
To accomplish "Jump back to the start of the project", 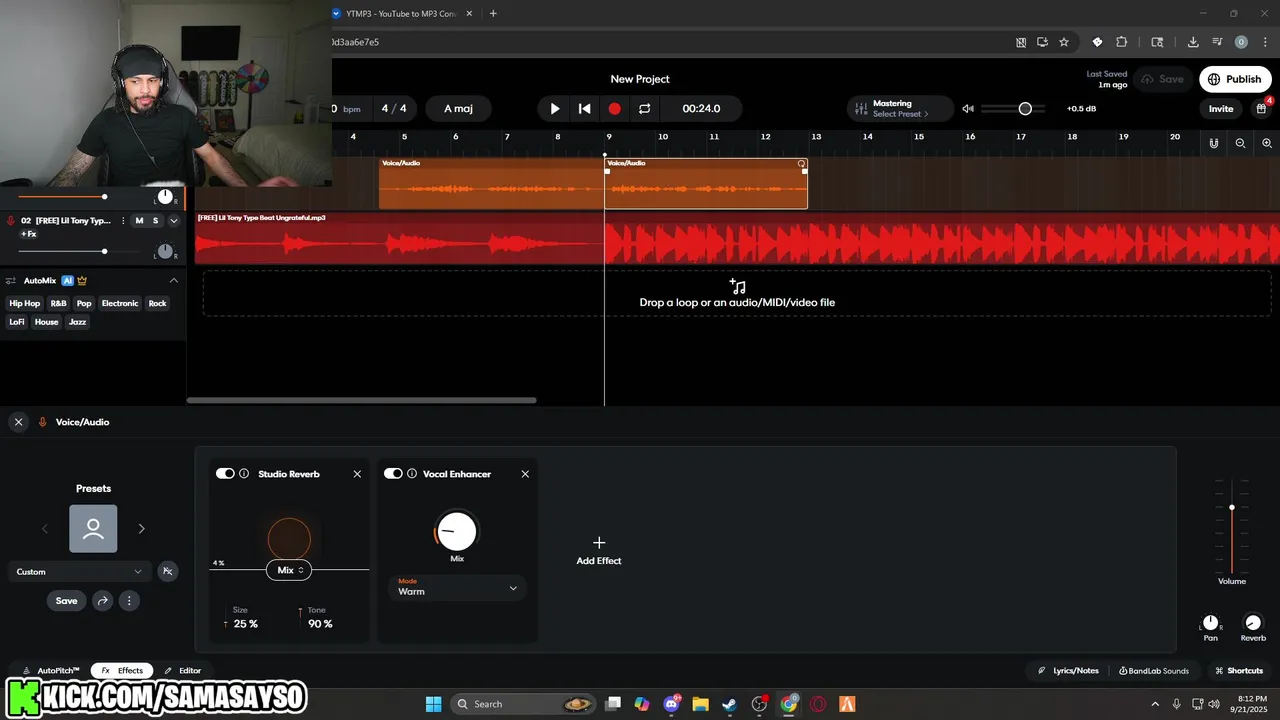I will tap(585, 108).
